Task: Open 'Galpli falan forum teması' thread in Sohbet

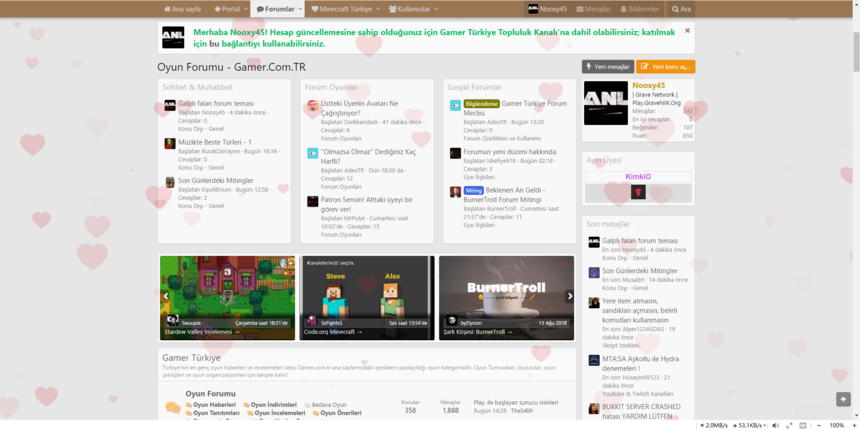Action: (216, 103)
